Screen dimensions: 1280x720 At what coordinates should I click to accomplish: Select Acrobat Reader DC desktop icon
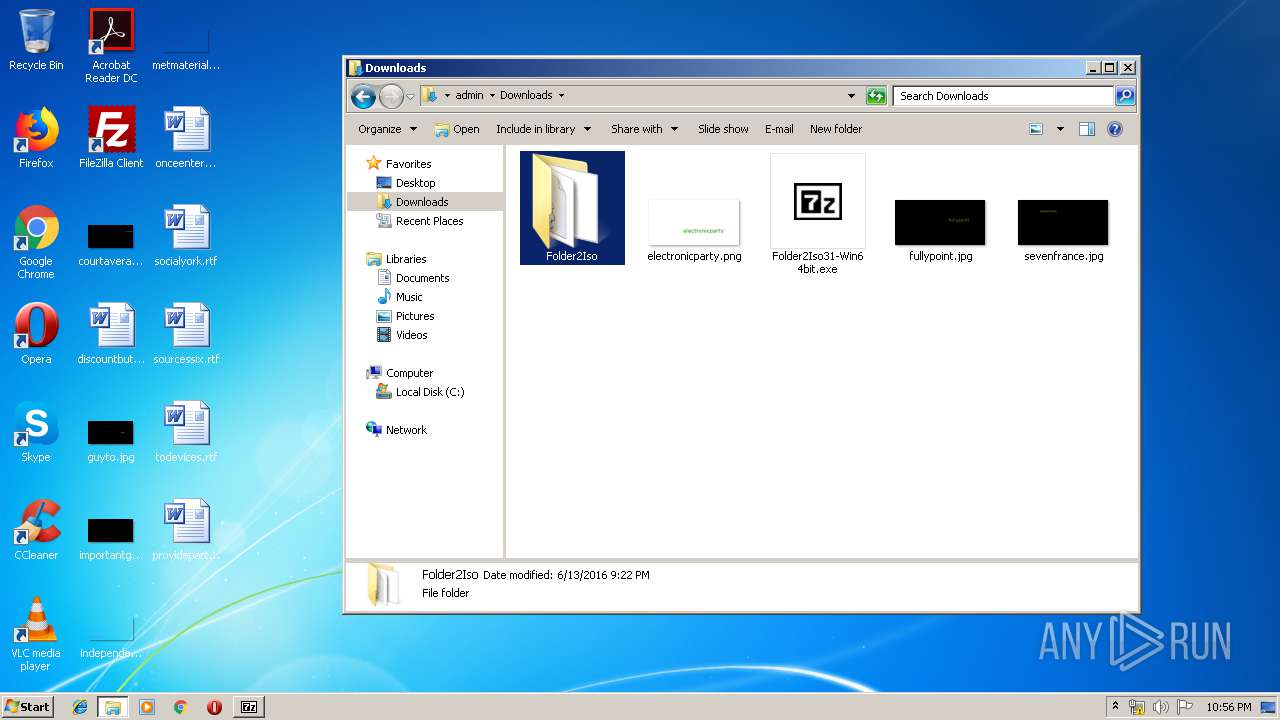pyautogui.click(x=111, y=46)
